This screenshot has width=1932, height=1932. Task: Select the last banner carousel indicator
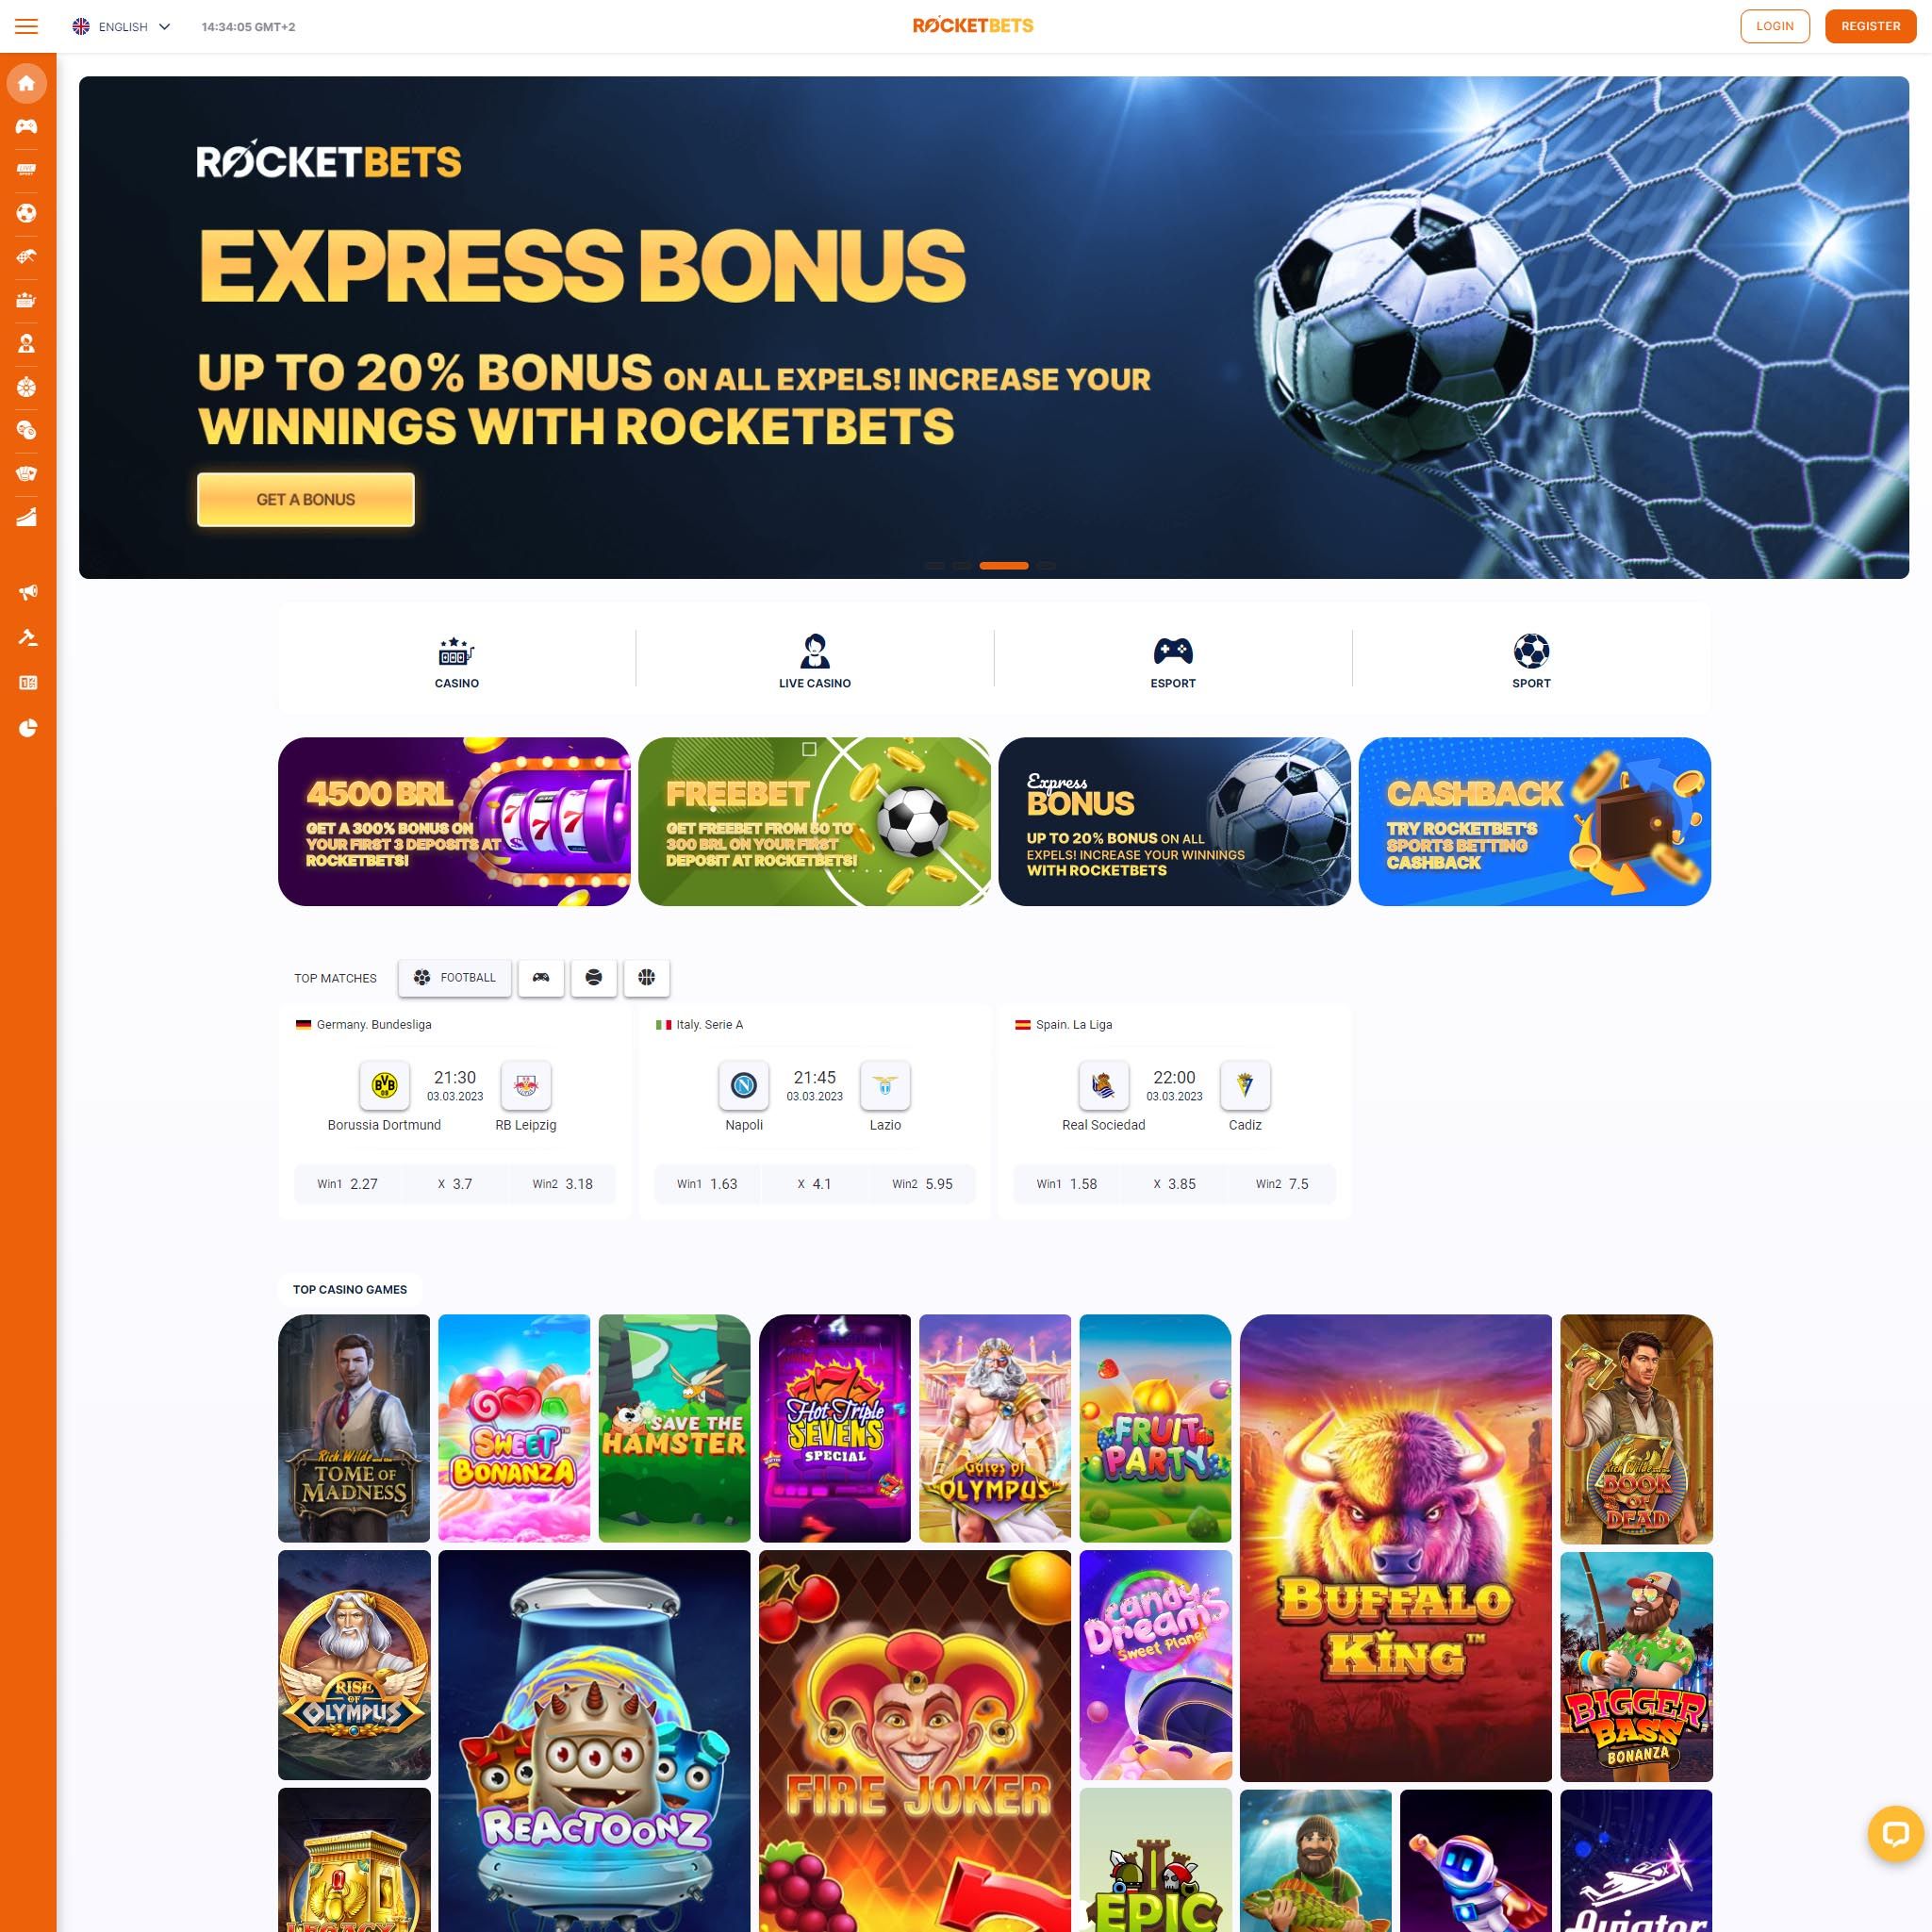[1046, 566]
